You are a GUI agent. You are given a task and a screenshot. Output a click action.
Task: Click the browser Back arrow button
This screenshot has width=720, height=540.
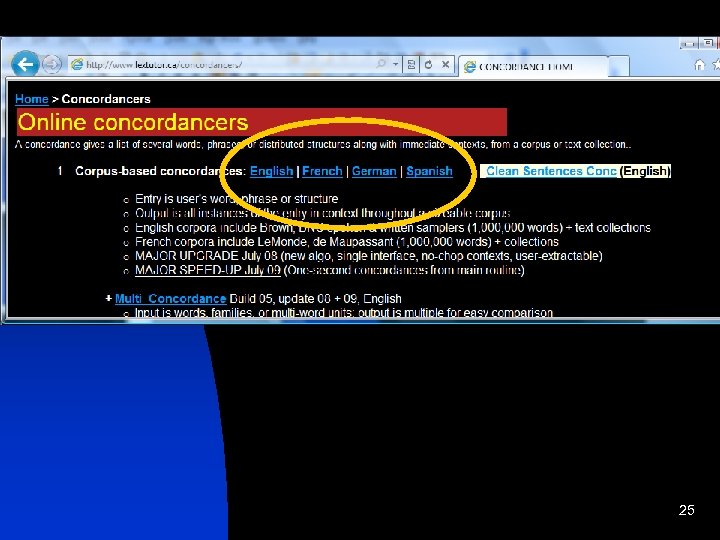25,64
